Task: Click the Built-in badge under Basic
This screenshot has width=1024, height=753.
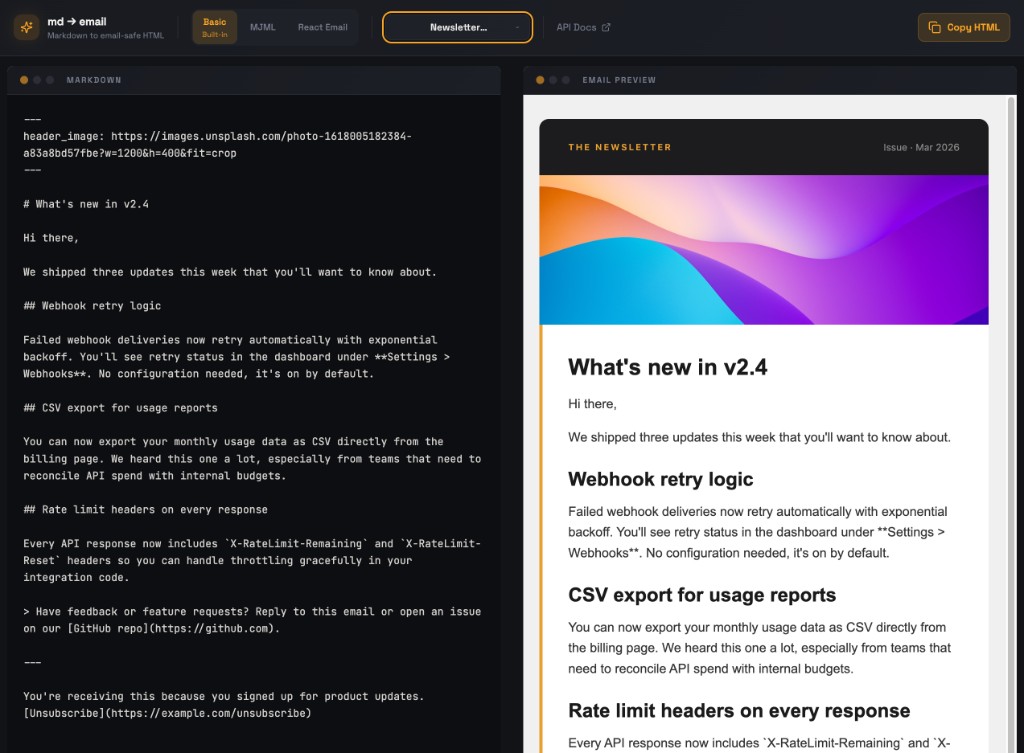Action: 212,33
